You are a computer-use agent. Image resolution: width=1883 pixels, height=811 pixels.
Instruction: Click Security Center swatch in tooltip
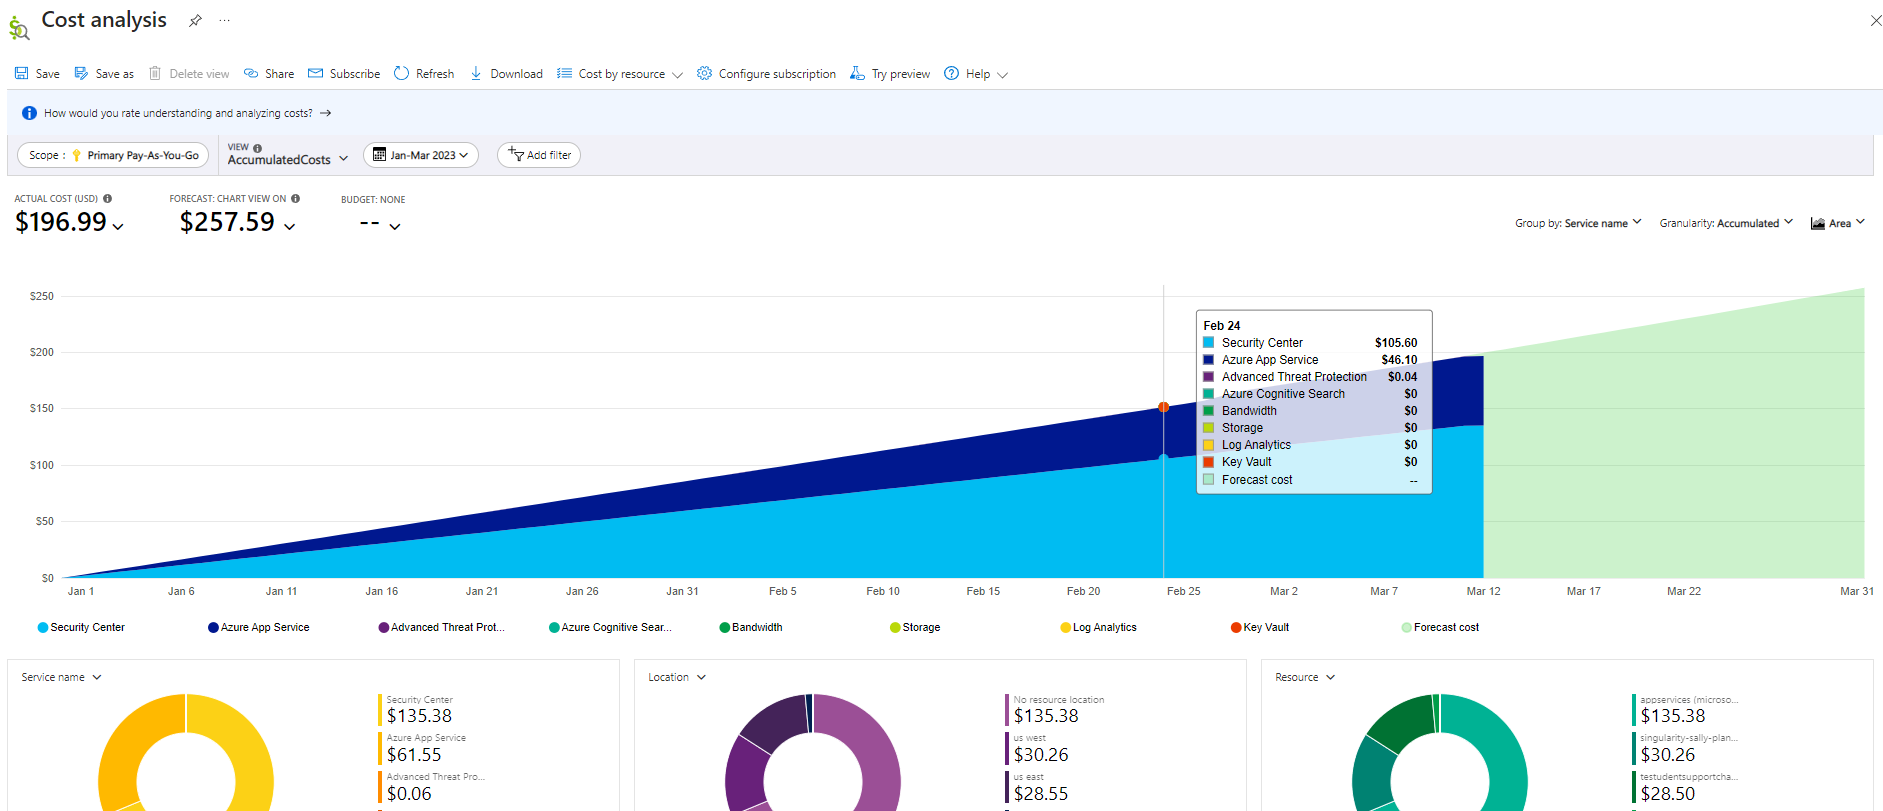coord(1208,342)
